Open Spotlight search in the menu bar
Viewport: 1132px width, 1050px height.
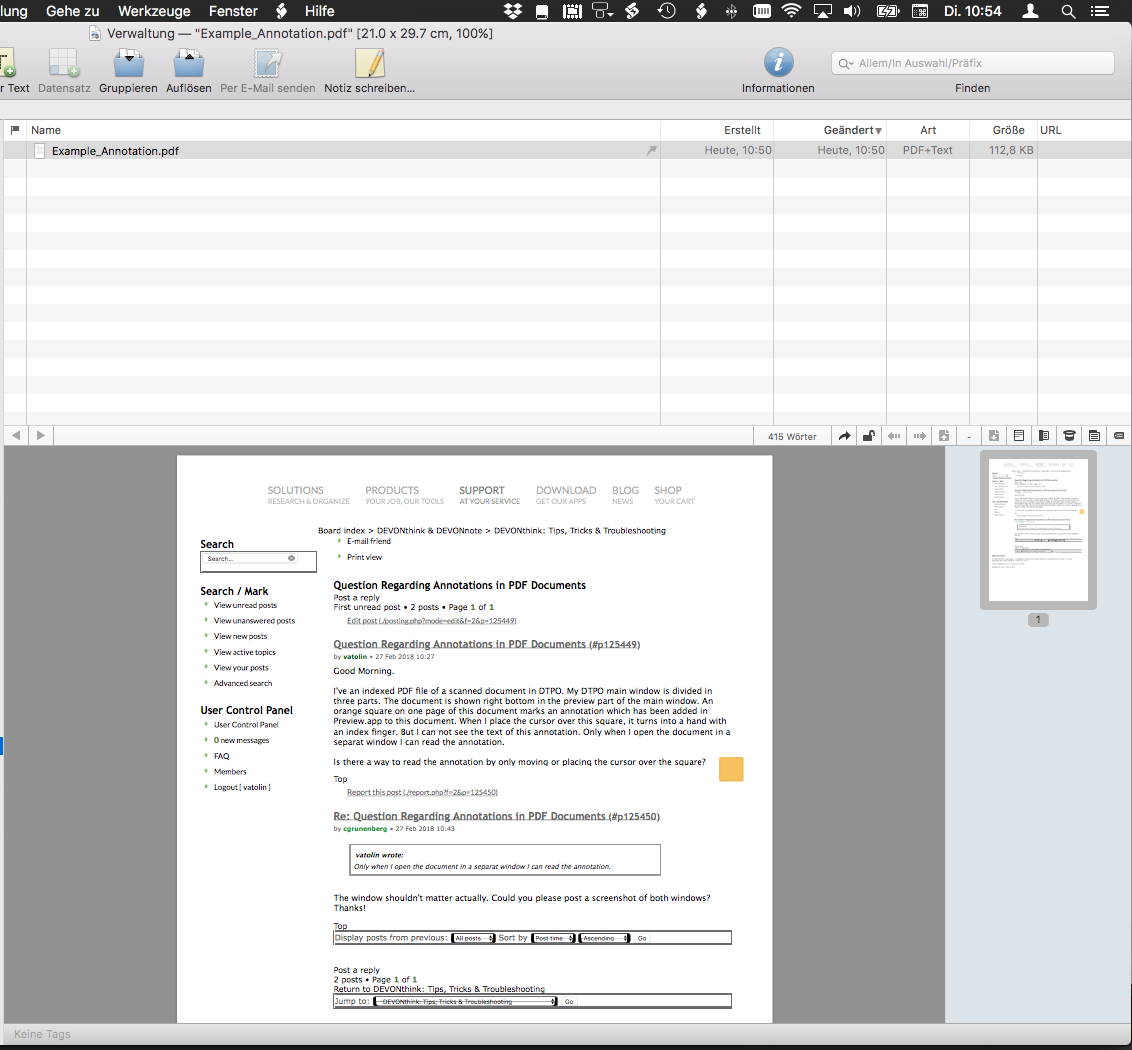coord(1068,11)
